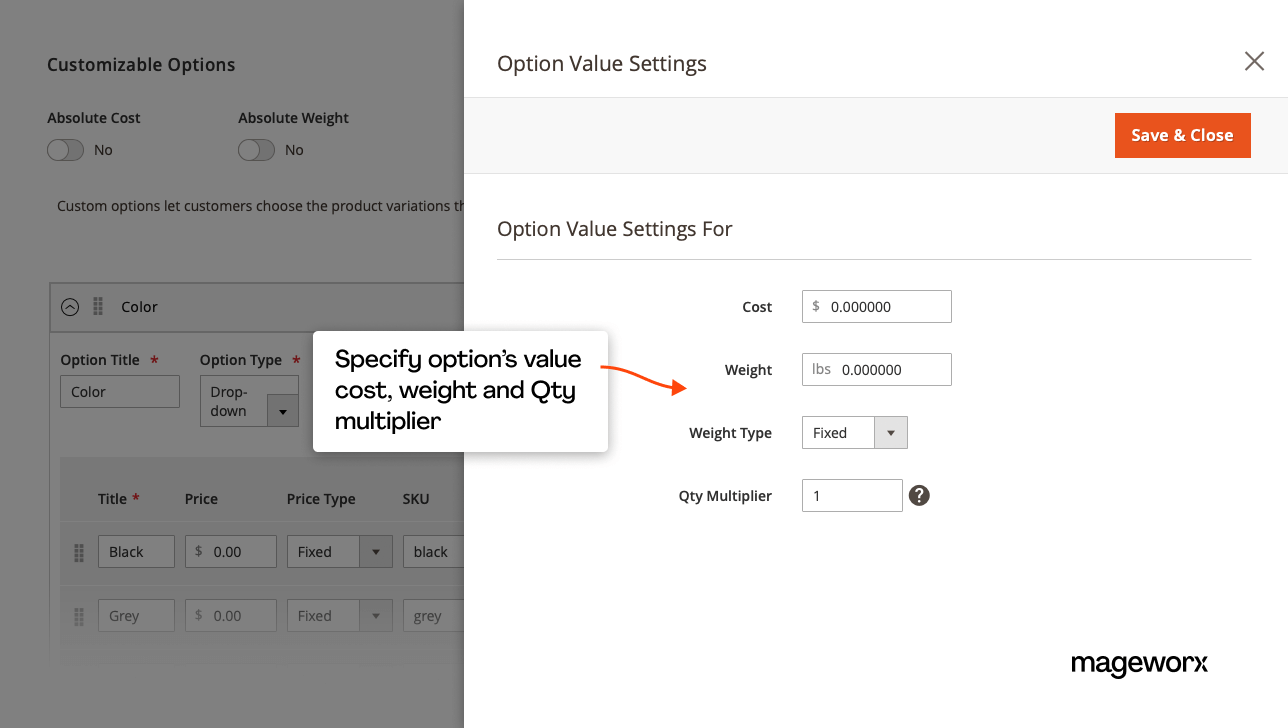Click inside the Weight input field
This screenshot has height=728, width=1288.
(876, 369)
